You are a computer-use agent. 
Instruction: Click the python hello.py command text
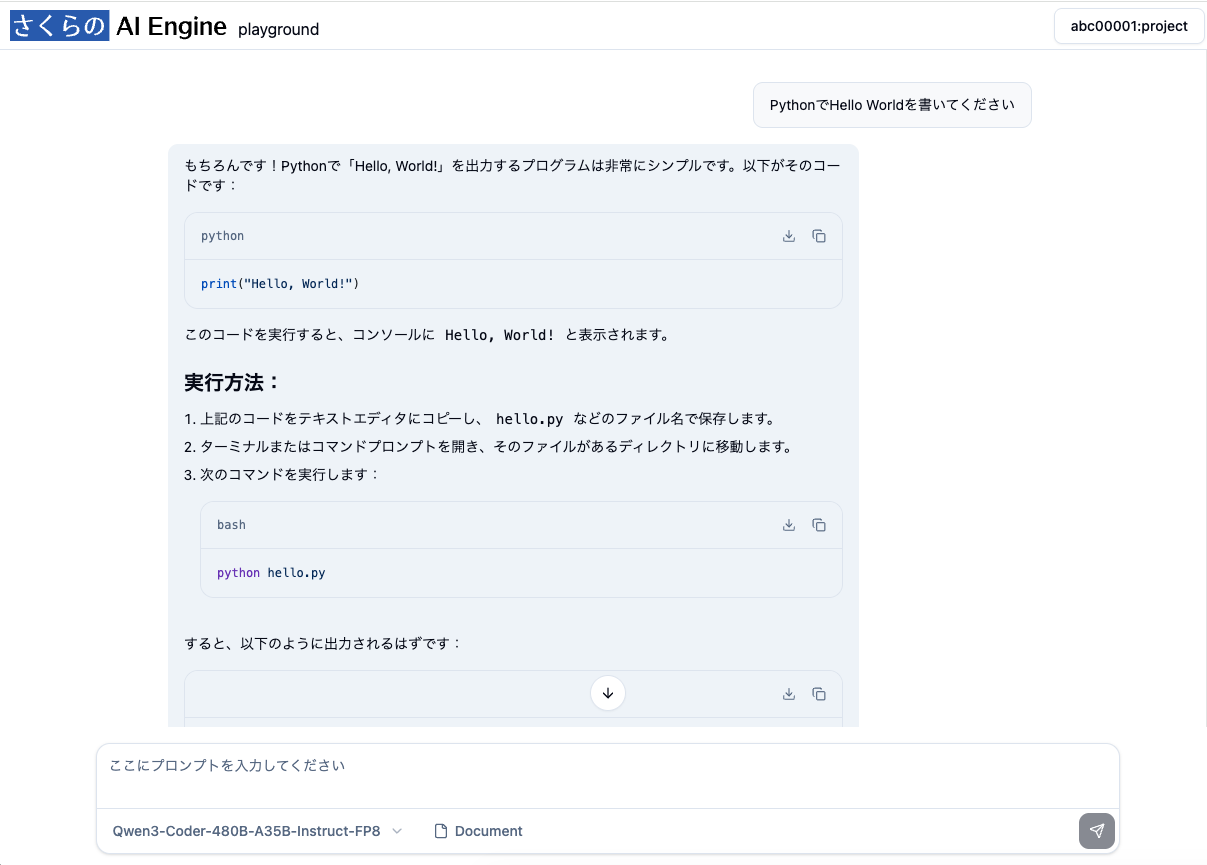pos(271,573)
